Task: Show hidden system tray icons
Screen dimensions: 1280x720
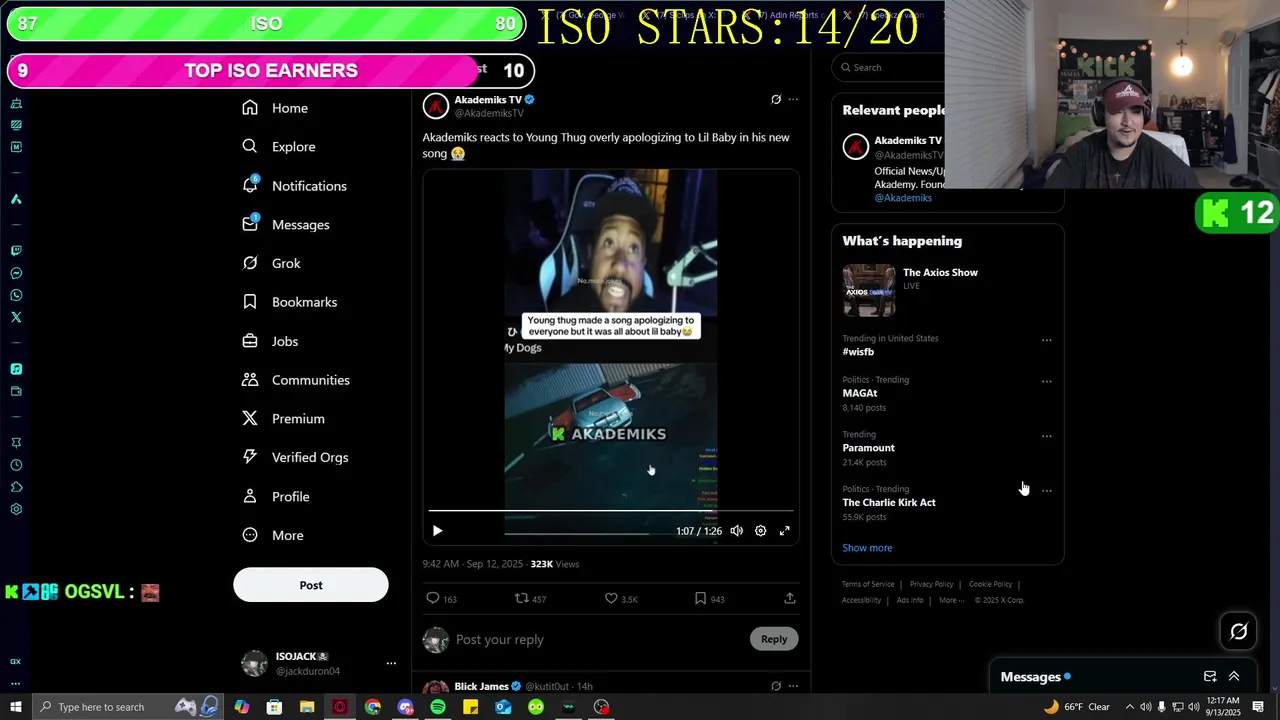Action: (1128, 707)
